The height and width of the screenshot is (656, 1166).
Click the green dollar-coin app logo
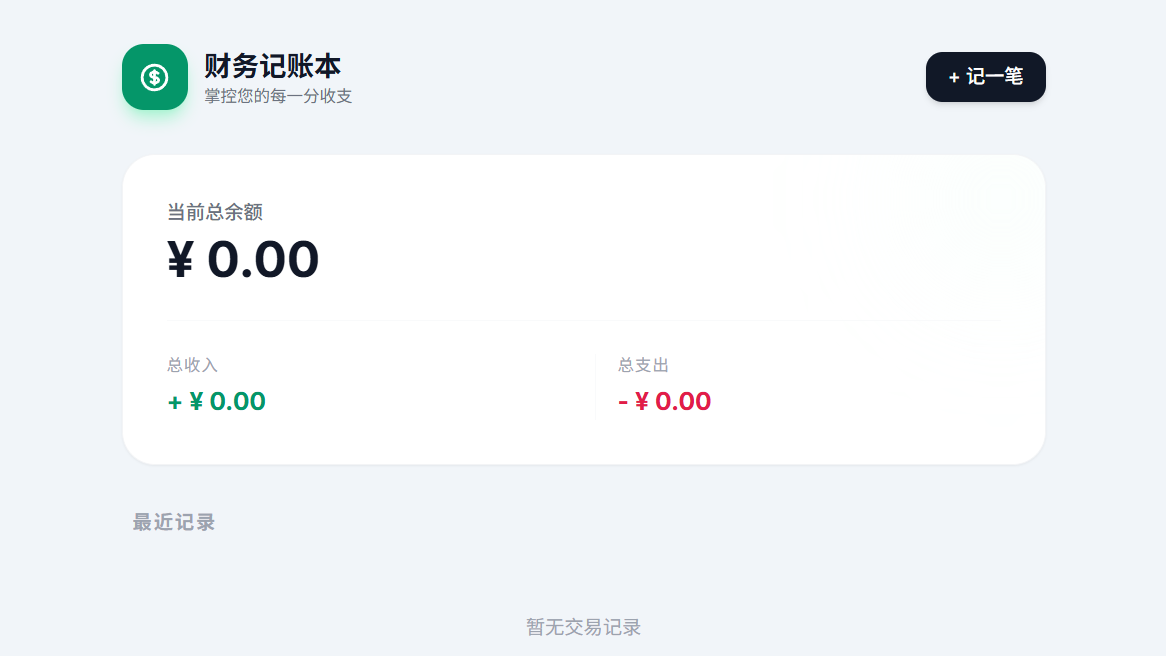click(x=155, y=77)
